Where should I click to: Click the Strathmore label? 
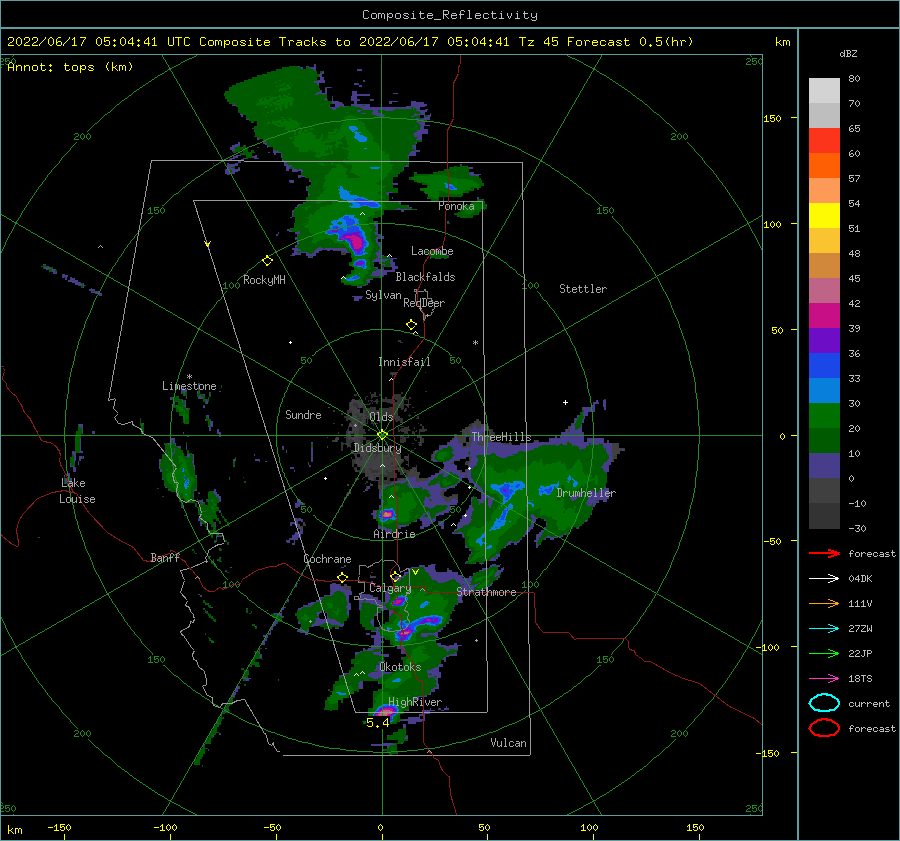coord(486,592)
